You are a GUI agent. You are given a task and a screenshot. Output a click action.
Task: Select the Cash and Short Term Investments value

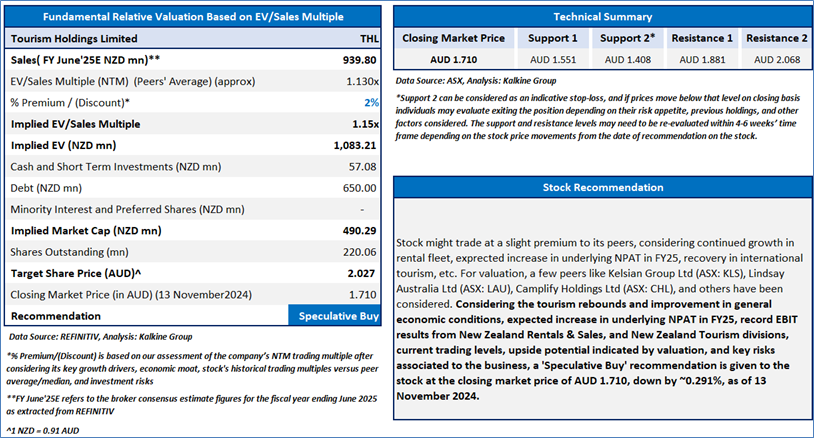point(362,167)
